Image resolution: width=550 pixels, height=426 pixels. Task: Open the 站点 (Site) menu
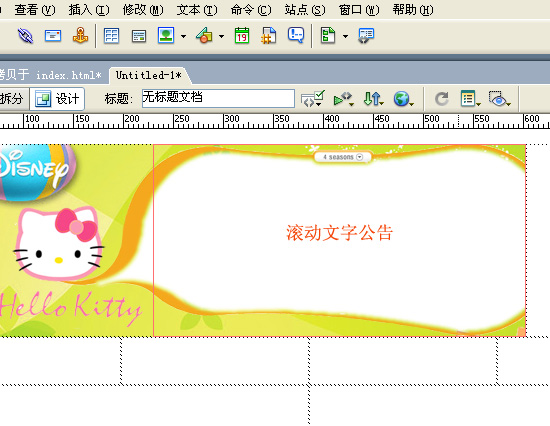pos(305,10)
